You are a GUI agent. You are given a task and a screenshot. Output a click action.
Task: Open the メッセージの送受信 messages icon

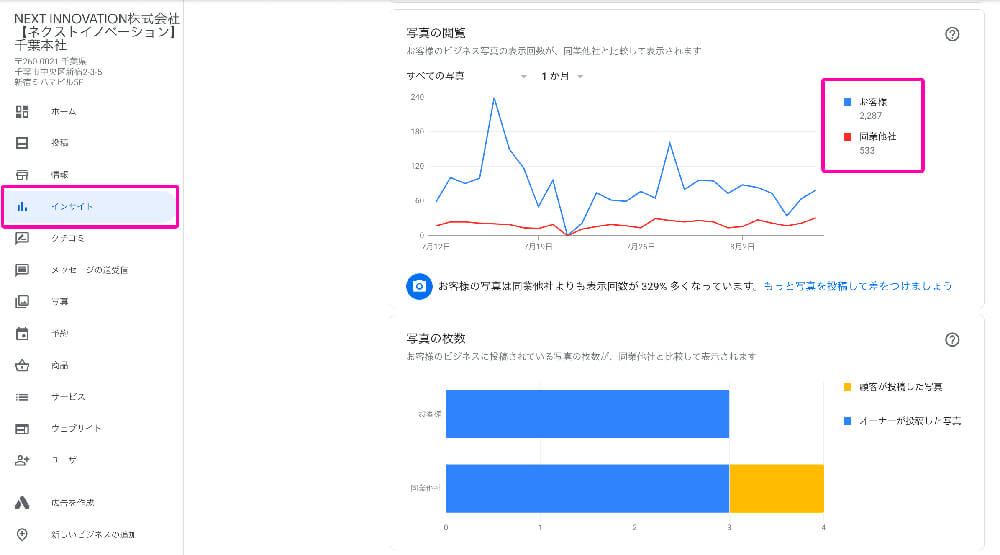[x=22, y=270]
